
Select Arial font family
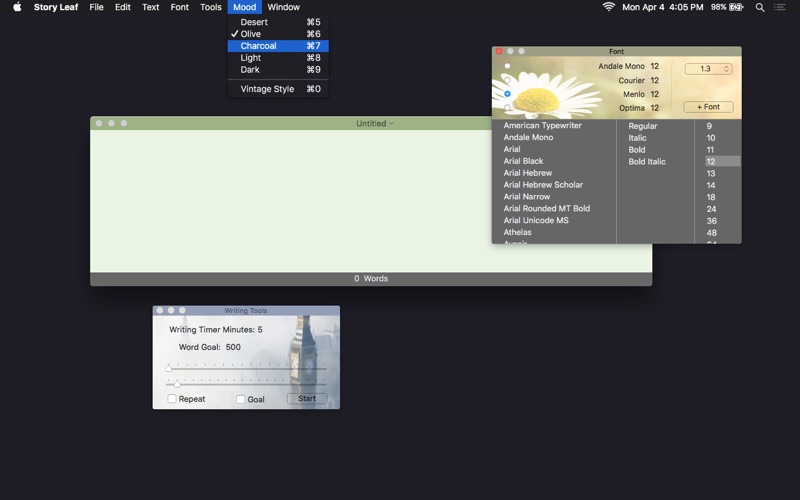point(512,149)
